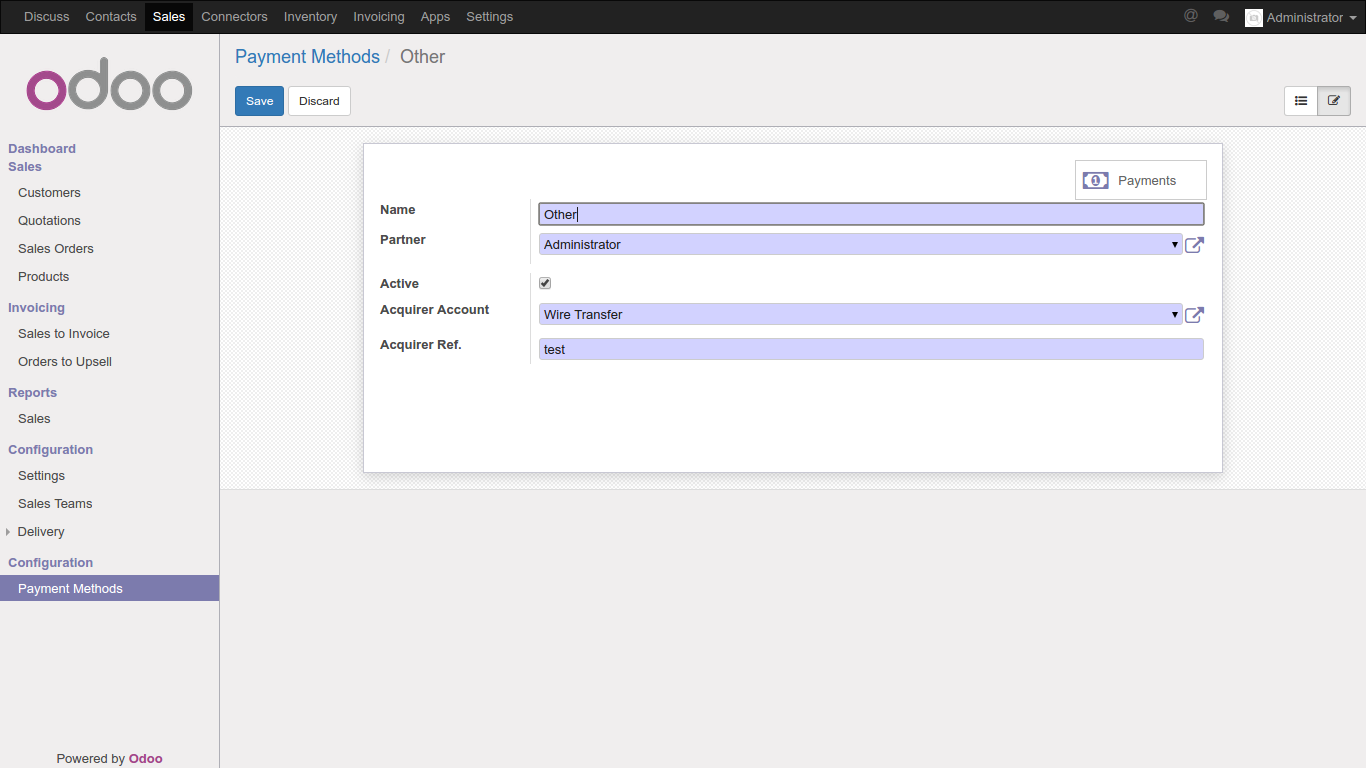Click the Name input field
The height and width of the screenshot is (768, 1366).
[871, 214]
